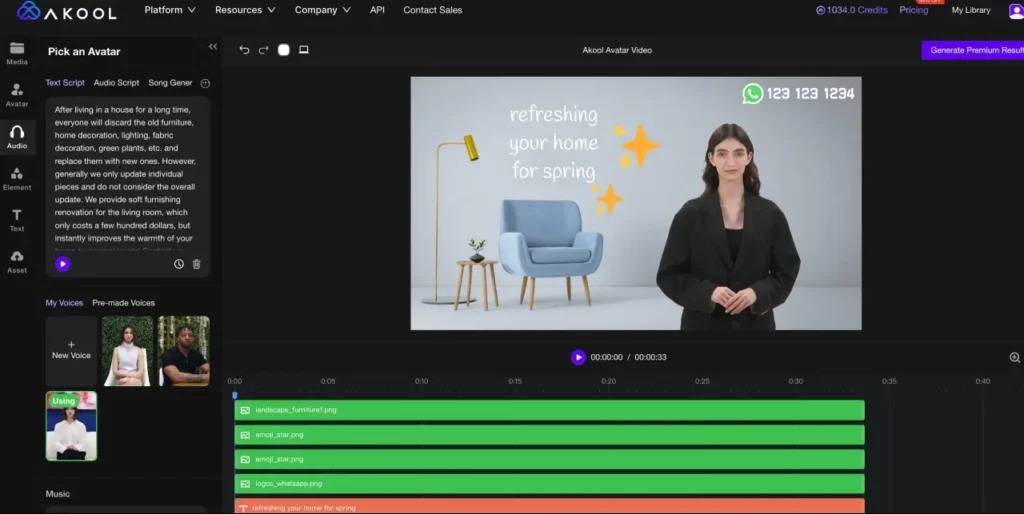Screen dimensions: 1024x514
Task: Collapse the Pick an Avatar panel
Action: click(x=212, y=47)
